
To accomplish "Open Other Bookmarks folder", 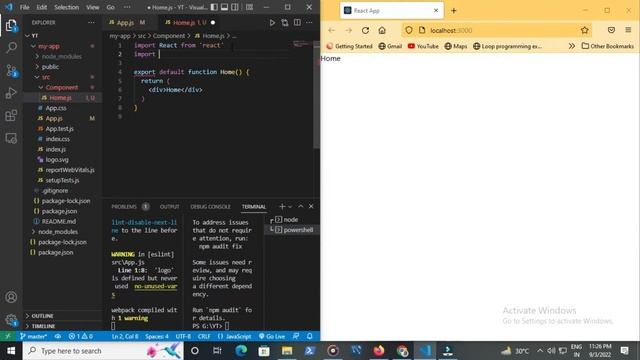I will 607,46.
